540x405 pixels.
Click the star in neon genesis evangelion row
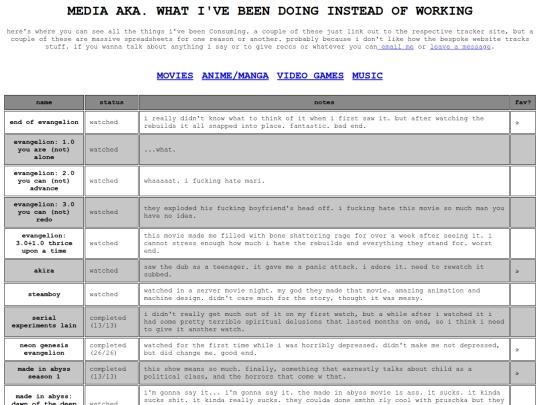[517, 350]
